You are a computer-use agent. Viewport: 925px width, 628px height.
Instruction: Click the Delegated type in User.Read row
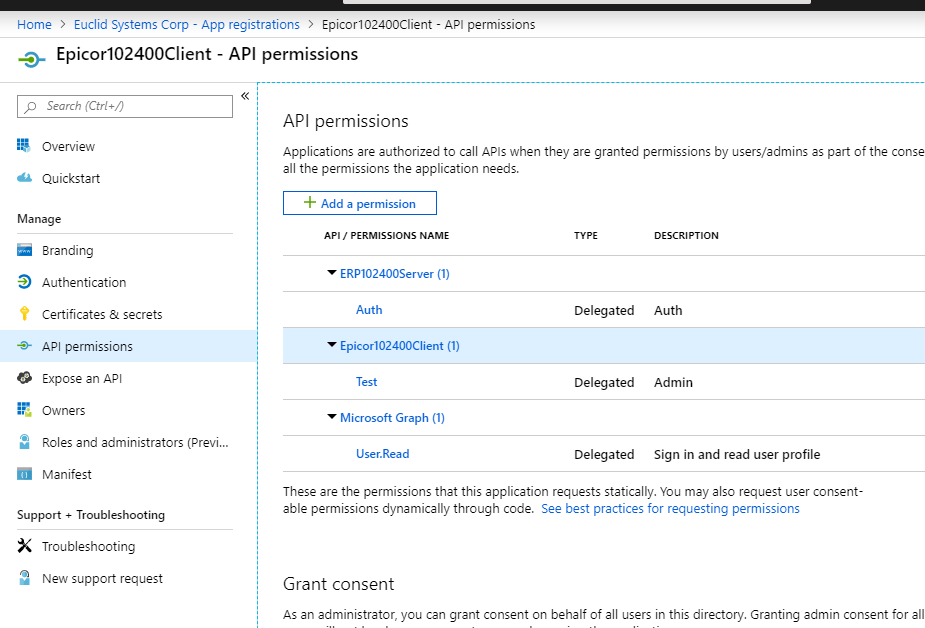(604, 454)
